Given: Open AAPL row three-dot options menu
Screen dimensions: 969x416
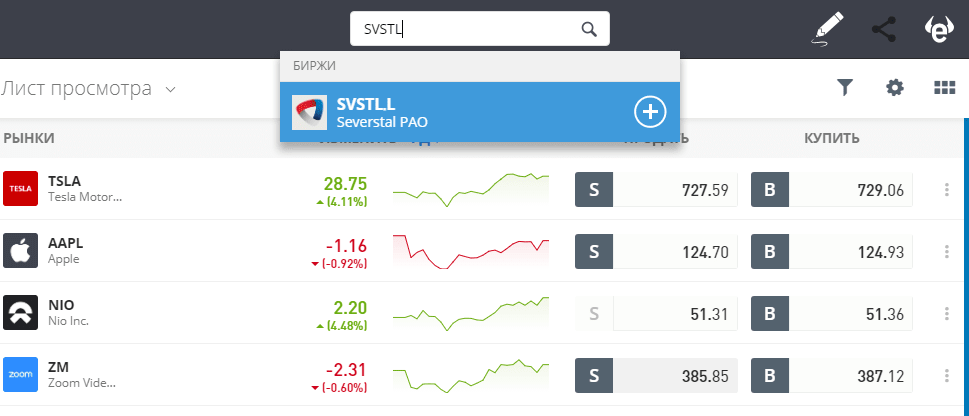Looking at the screenshot, I should coord(946,251).
